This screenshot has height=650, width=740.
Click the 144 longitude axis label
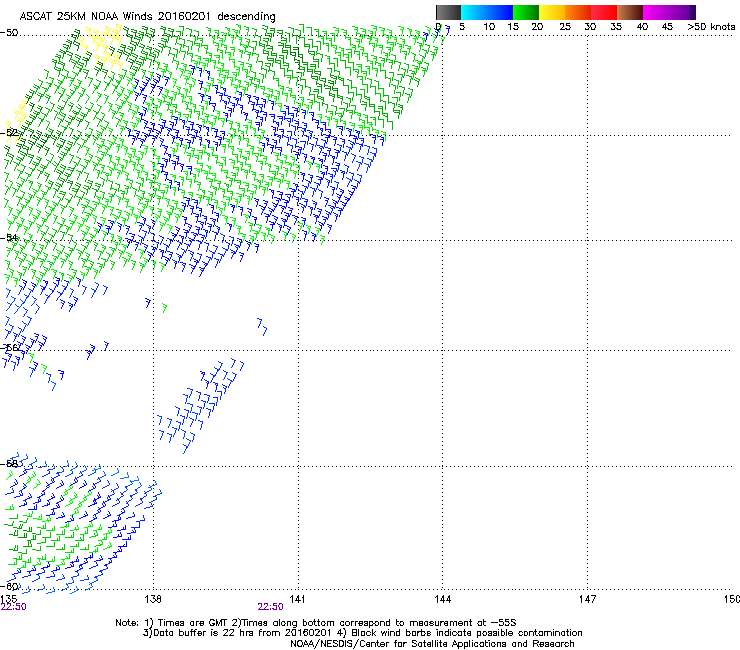pos(442,599)
